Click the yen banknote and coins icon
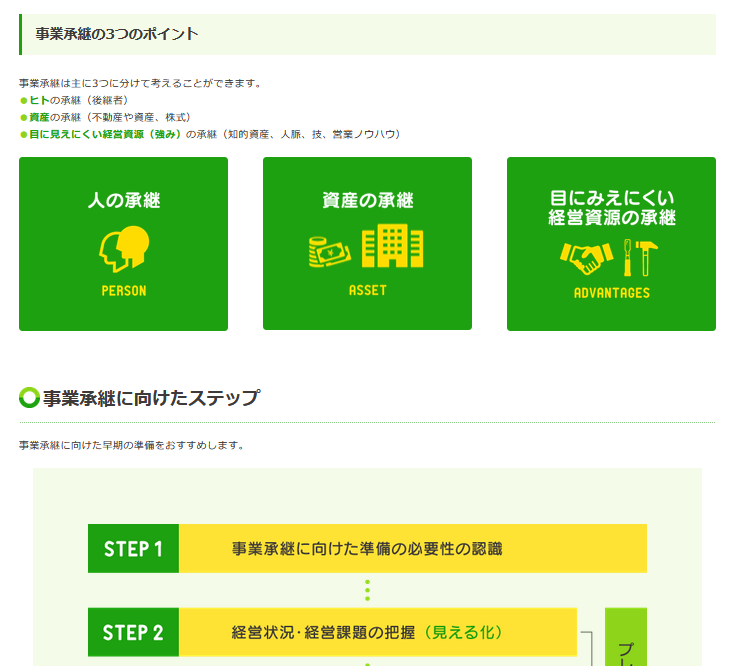This screenshot has height=666, width=740. point(330,250)
